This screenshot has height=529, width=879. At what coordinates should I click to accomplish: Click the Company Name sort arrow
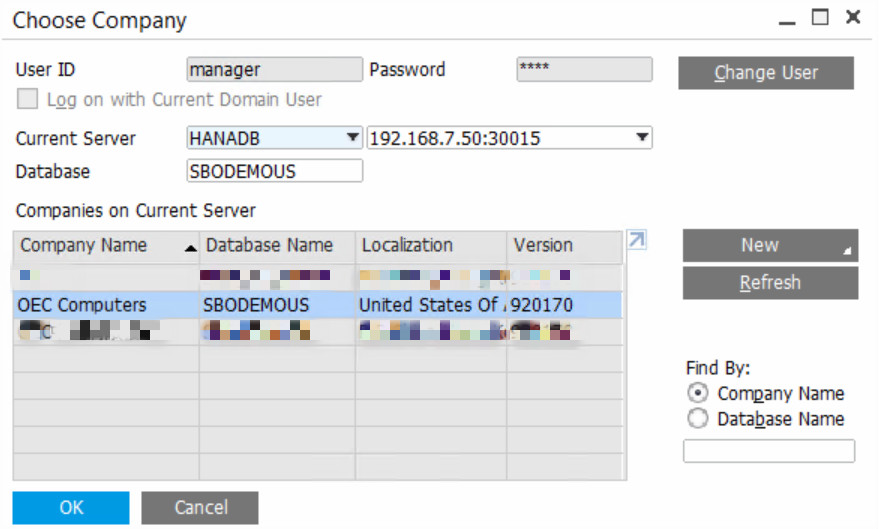coord(191,247)
